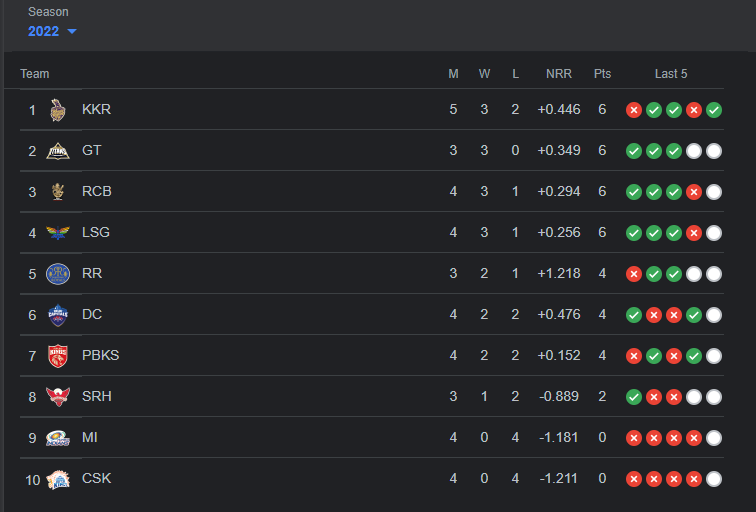Open the CSK team name link
The height and width of the screenshot is (512, 756).
(96, 479)
